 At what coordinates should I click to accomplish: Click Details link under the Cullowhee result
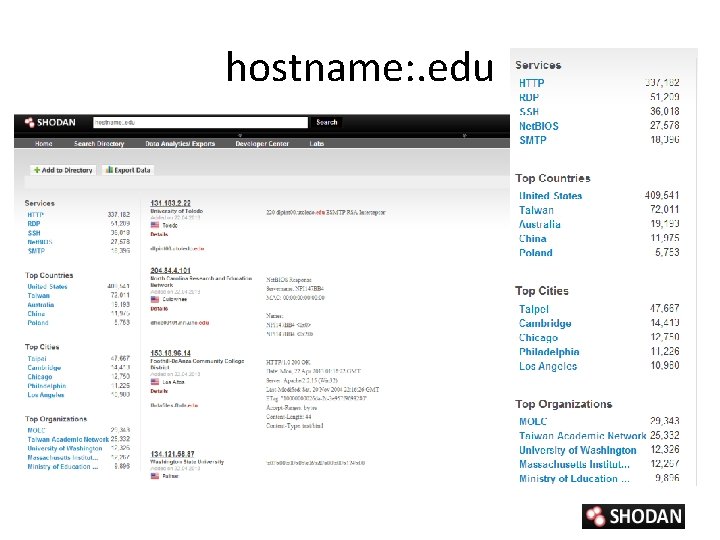[x=159, y=309]
